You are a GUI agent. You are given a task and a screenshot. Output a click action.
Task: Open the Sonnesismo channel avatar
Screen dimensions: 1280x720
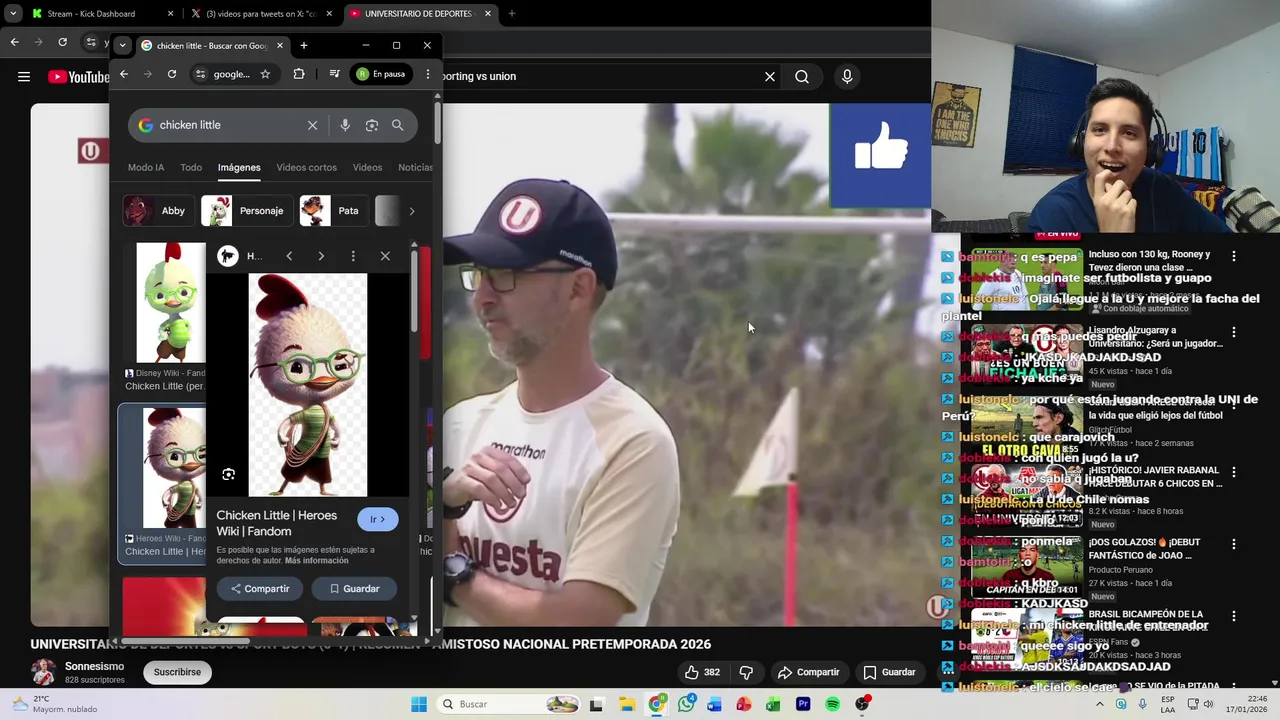[x=43, y=672]
